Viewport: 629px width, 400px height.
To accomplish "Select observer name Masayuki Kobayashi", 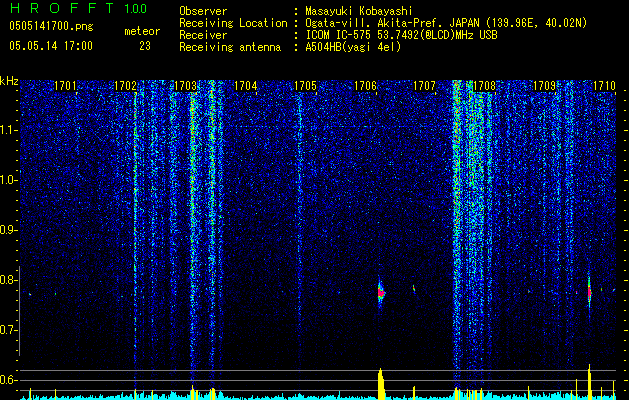I will coord(358,11).
